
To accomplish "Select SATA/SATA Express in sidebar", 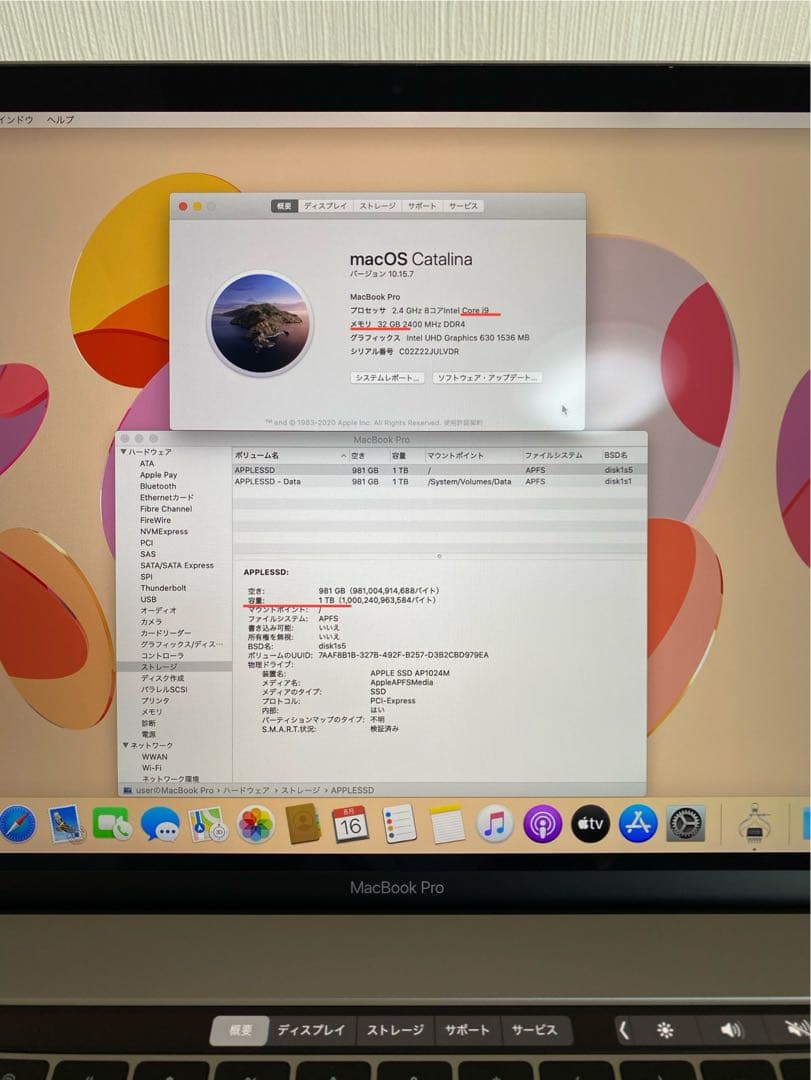I will coord(176,565).
